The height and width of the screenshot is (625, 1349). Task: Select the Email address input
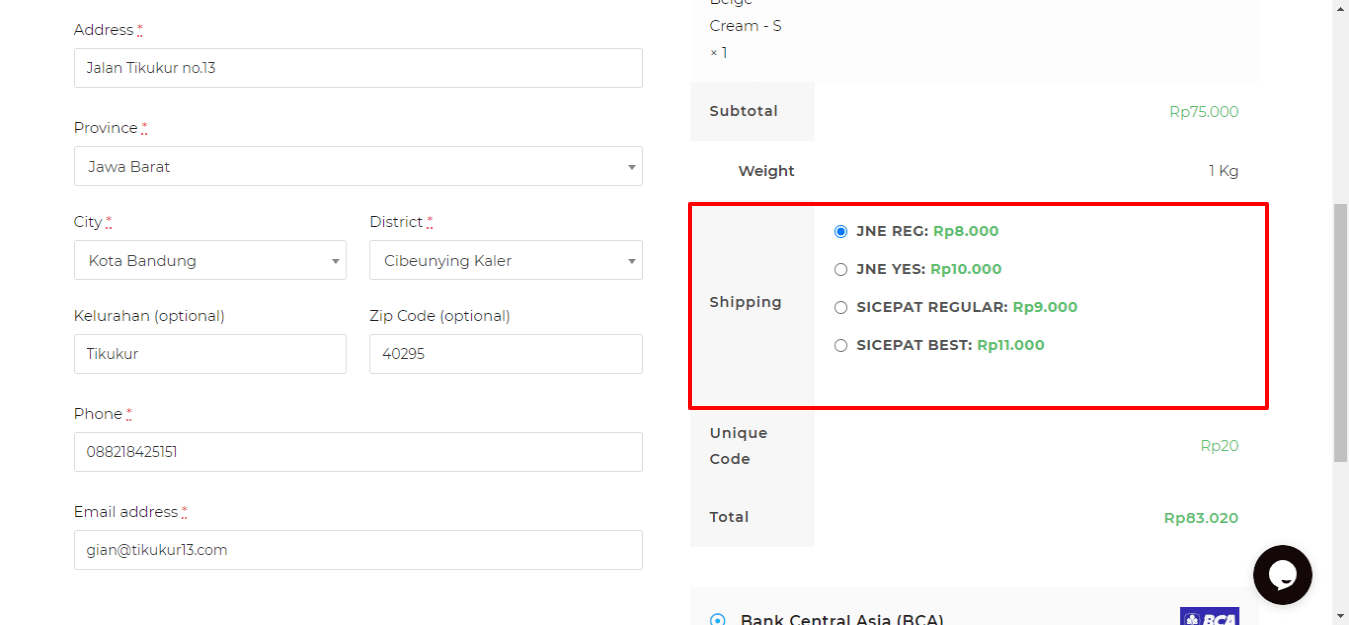[x=358, y=550]
